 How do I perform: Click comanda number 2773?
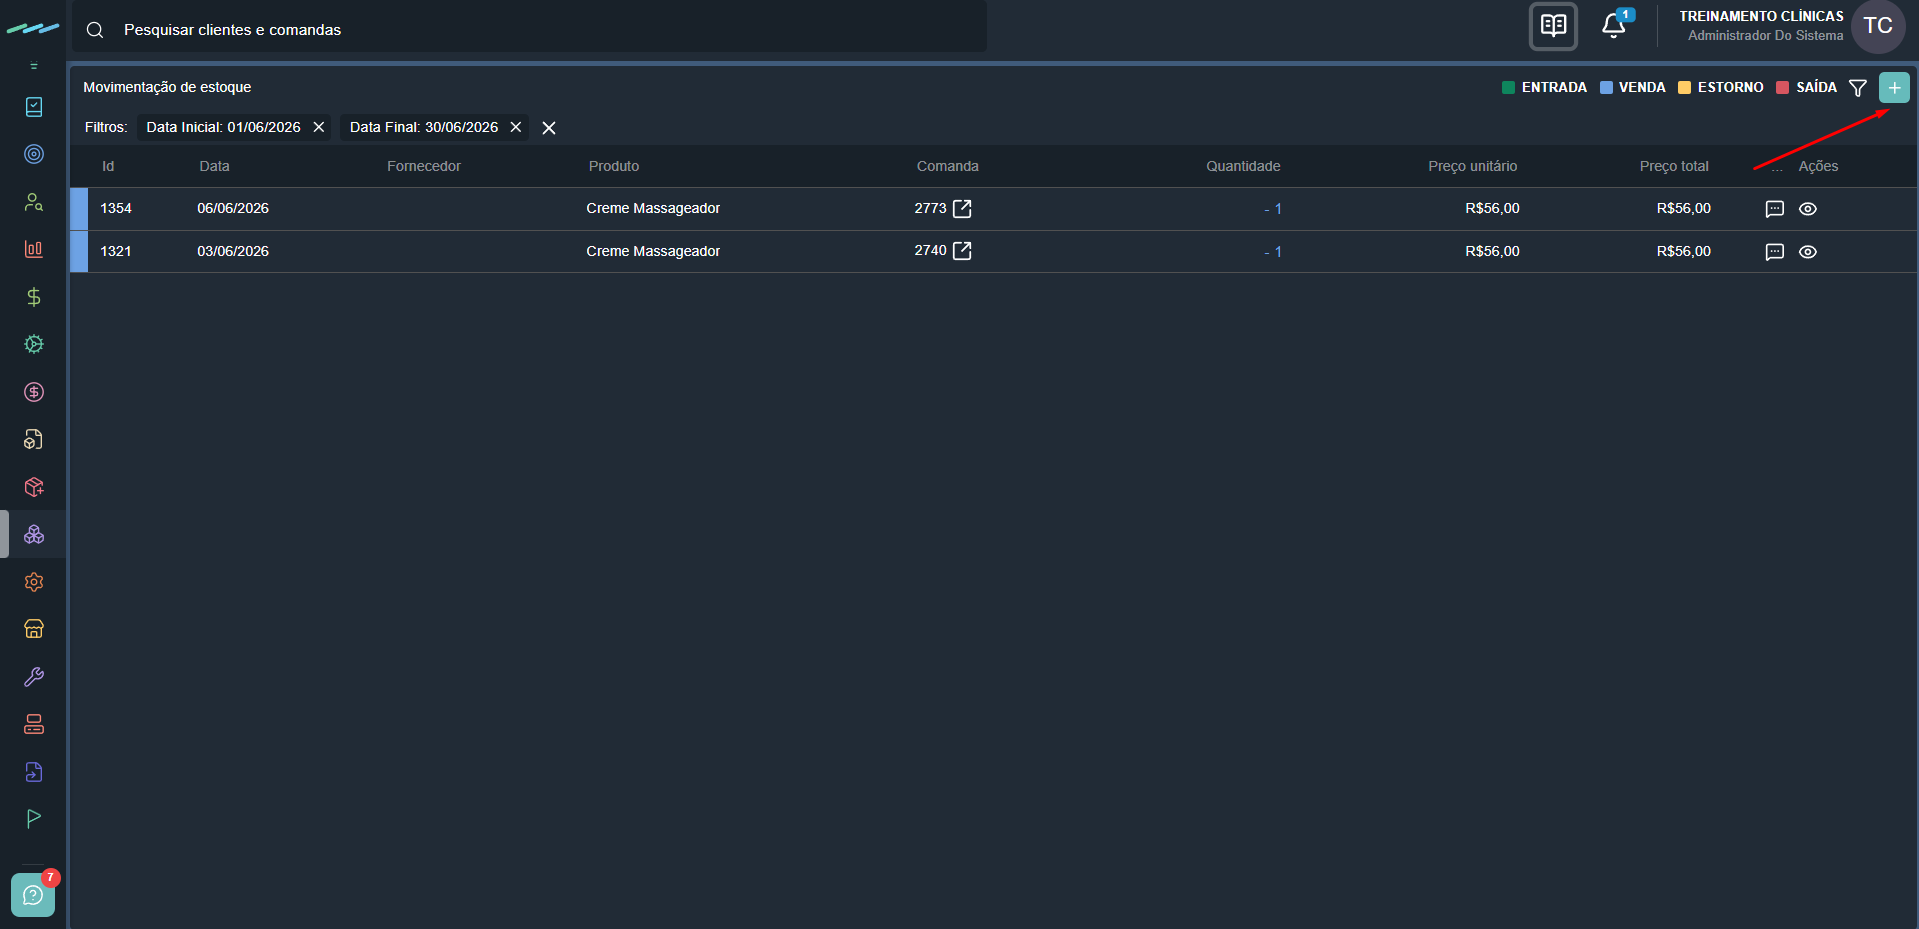click(930, 208)
